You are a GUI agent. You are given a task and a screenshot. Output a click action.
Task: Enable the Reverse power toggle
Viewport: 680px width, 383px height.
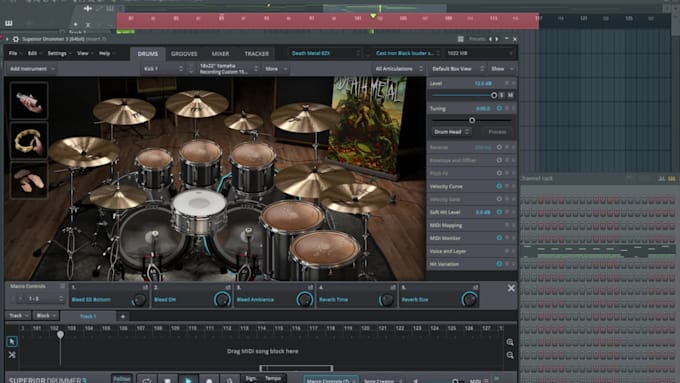tap(499, 147)
